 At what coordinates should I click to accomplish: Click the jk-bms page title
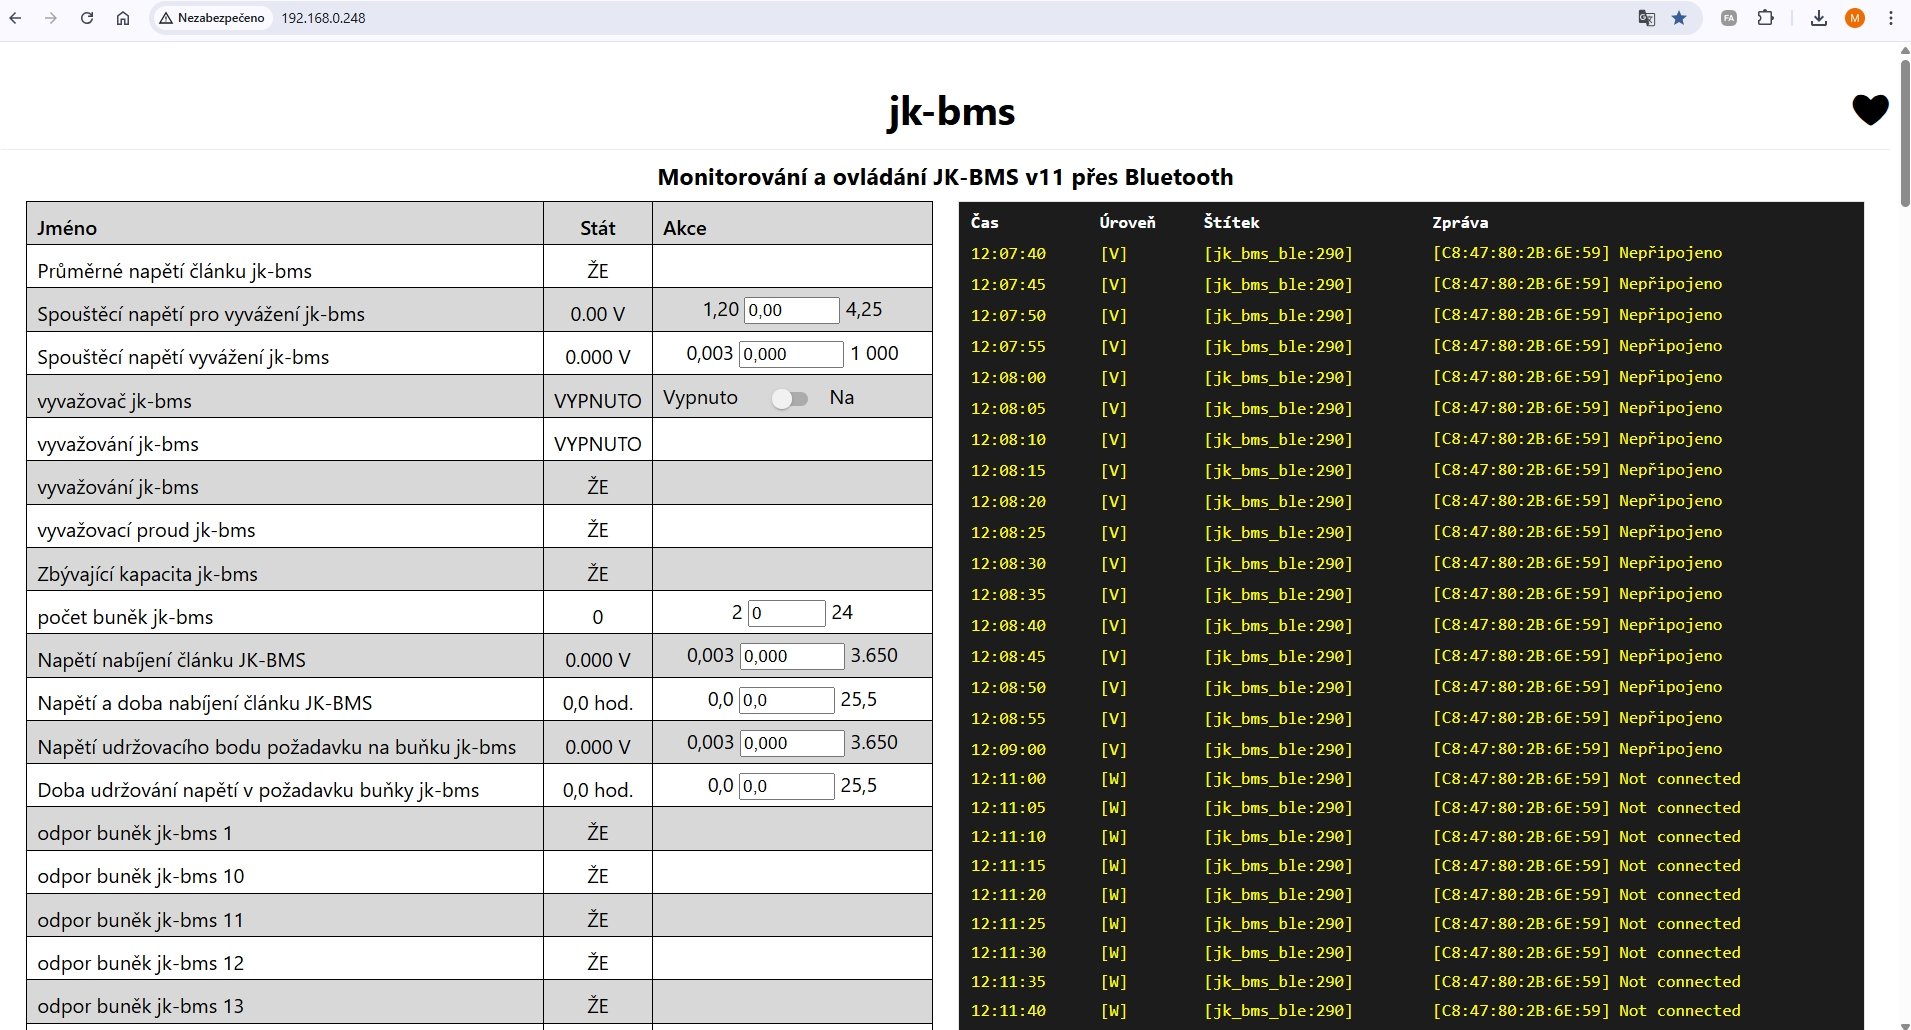(x=951, y=111)
